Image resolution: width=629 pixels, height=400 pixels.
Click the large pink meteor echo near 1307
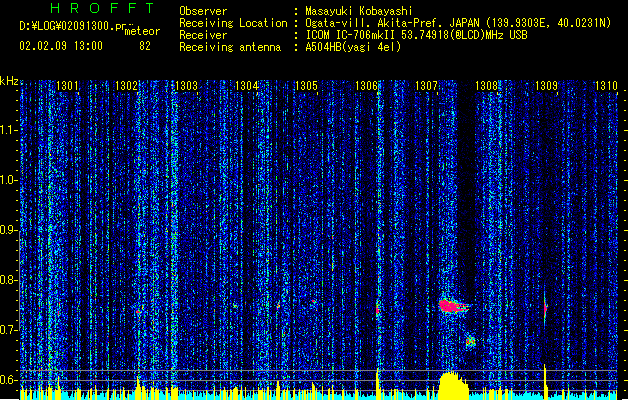click(452, 306)
